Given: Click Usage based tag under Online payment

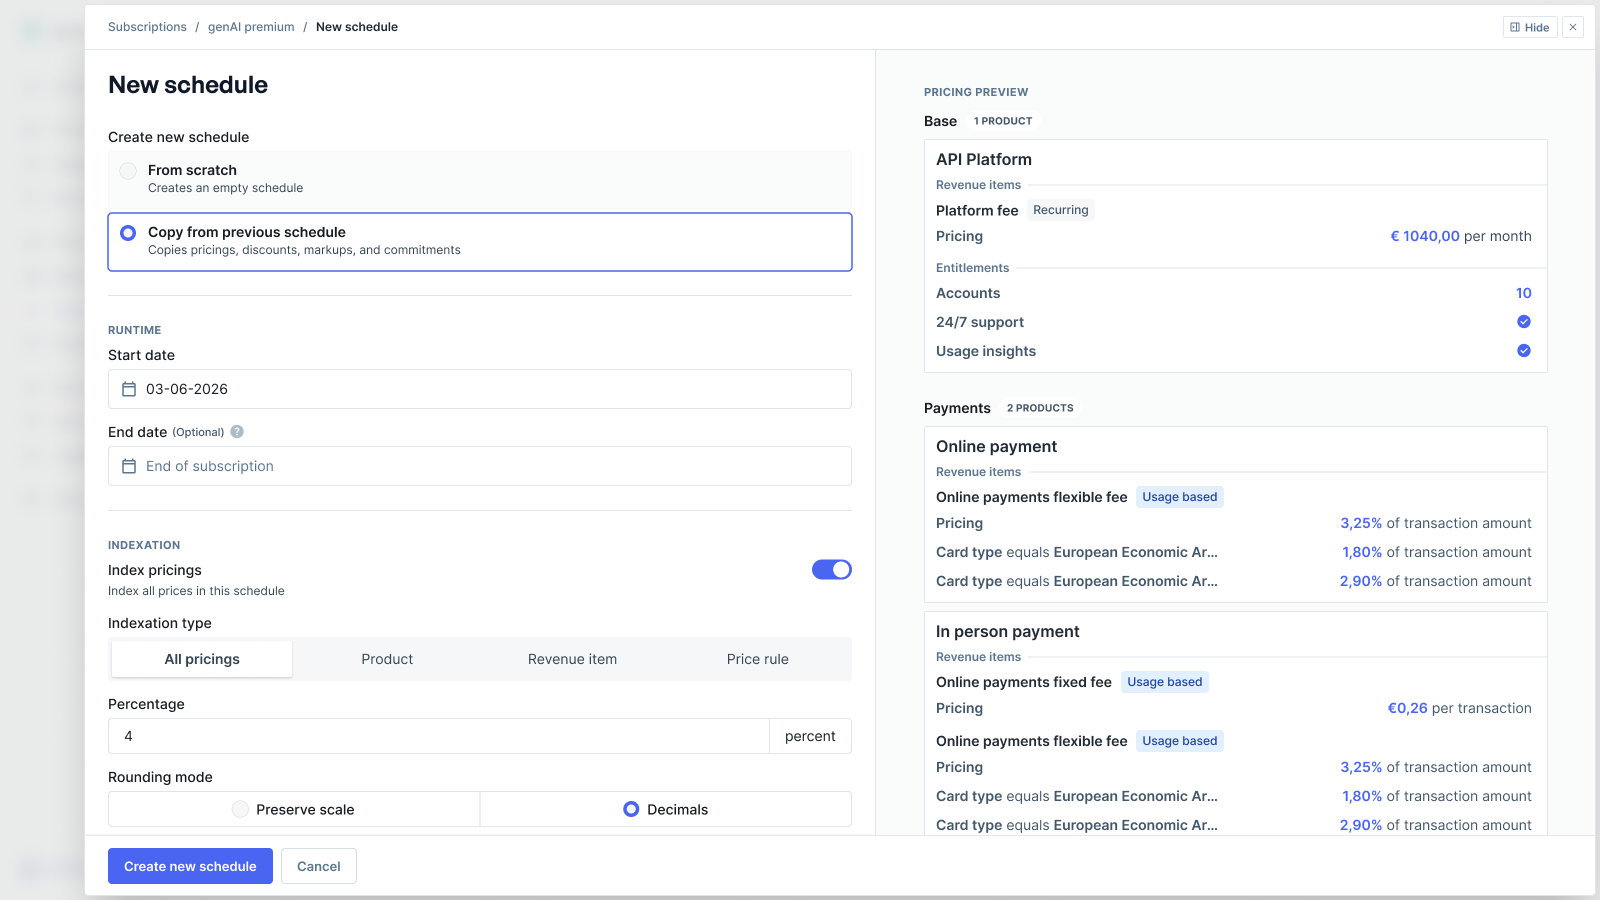Looking at the screenshot, I should [1180, 497].
